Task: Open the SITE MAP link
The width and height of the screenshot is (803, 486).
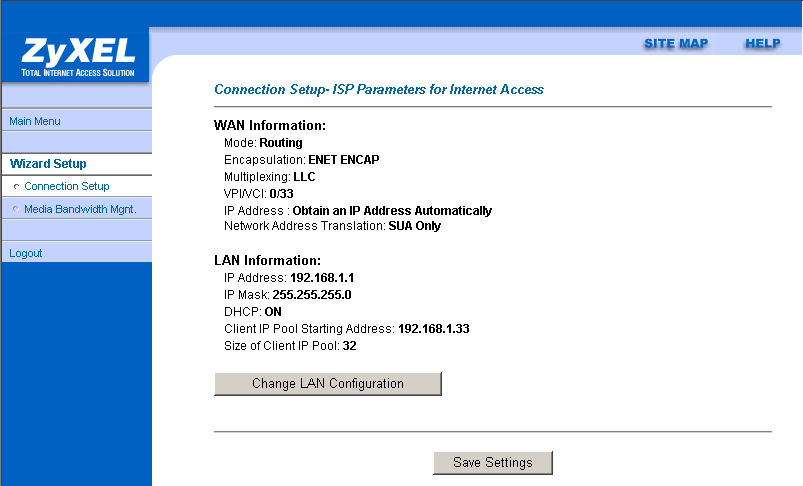Action: point(675,44)
